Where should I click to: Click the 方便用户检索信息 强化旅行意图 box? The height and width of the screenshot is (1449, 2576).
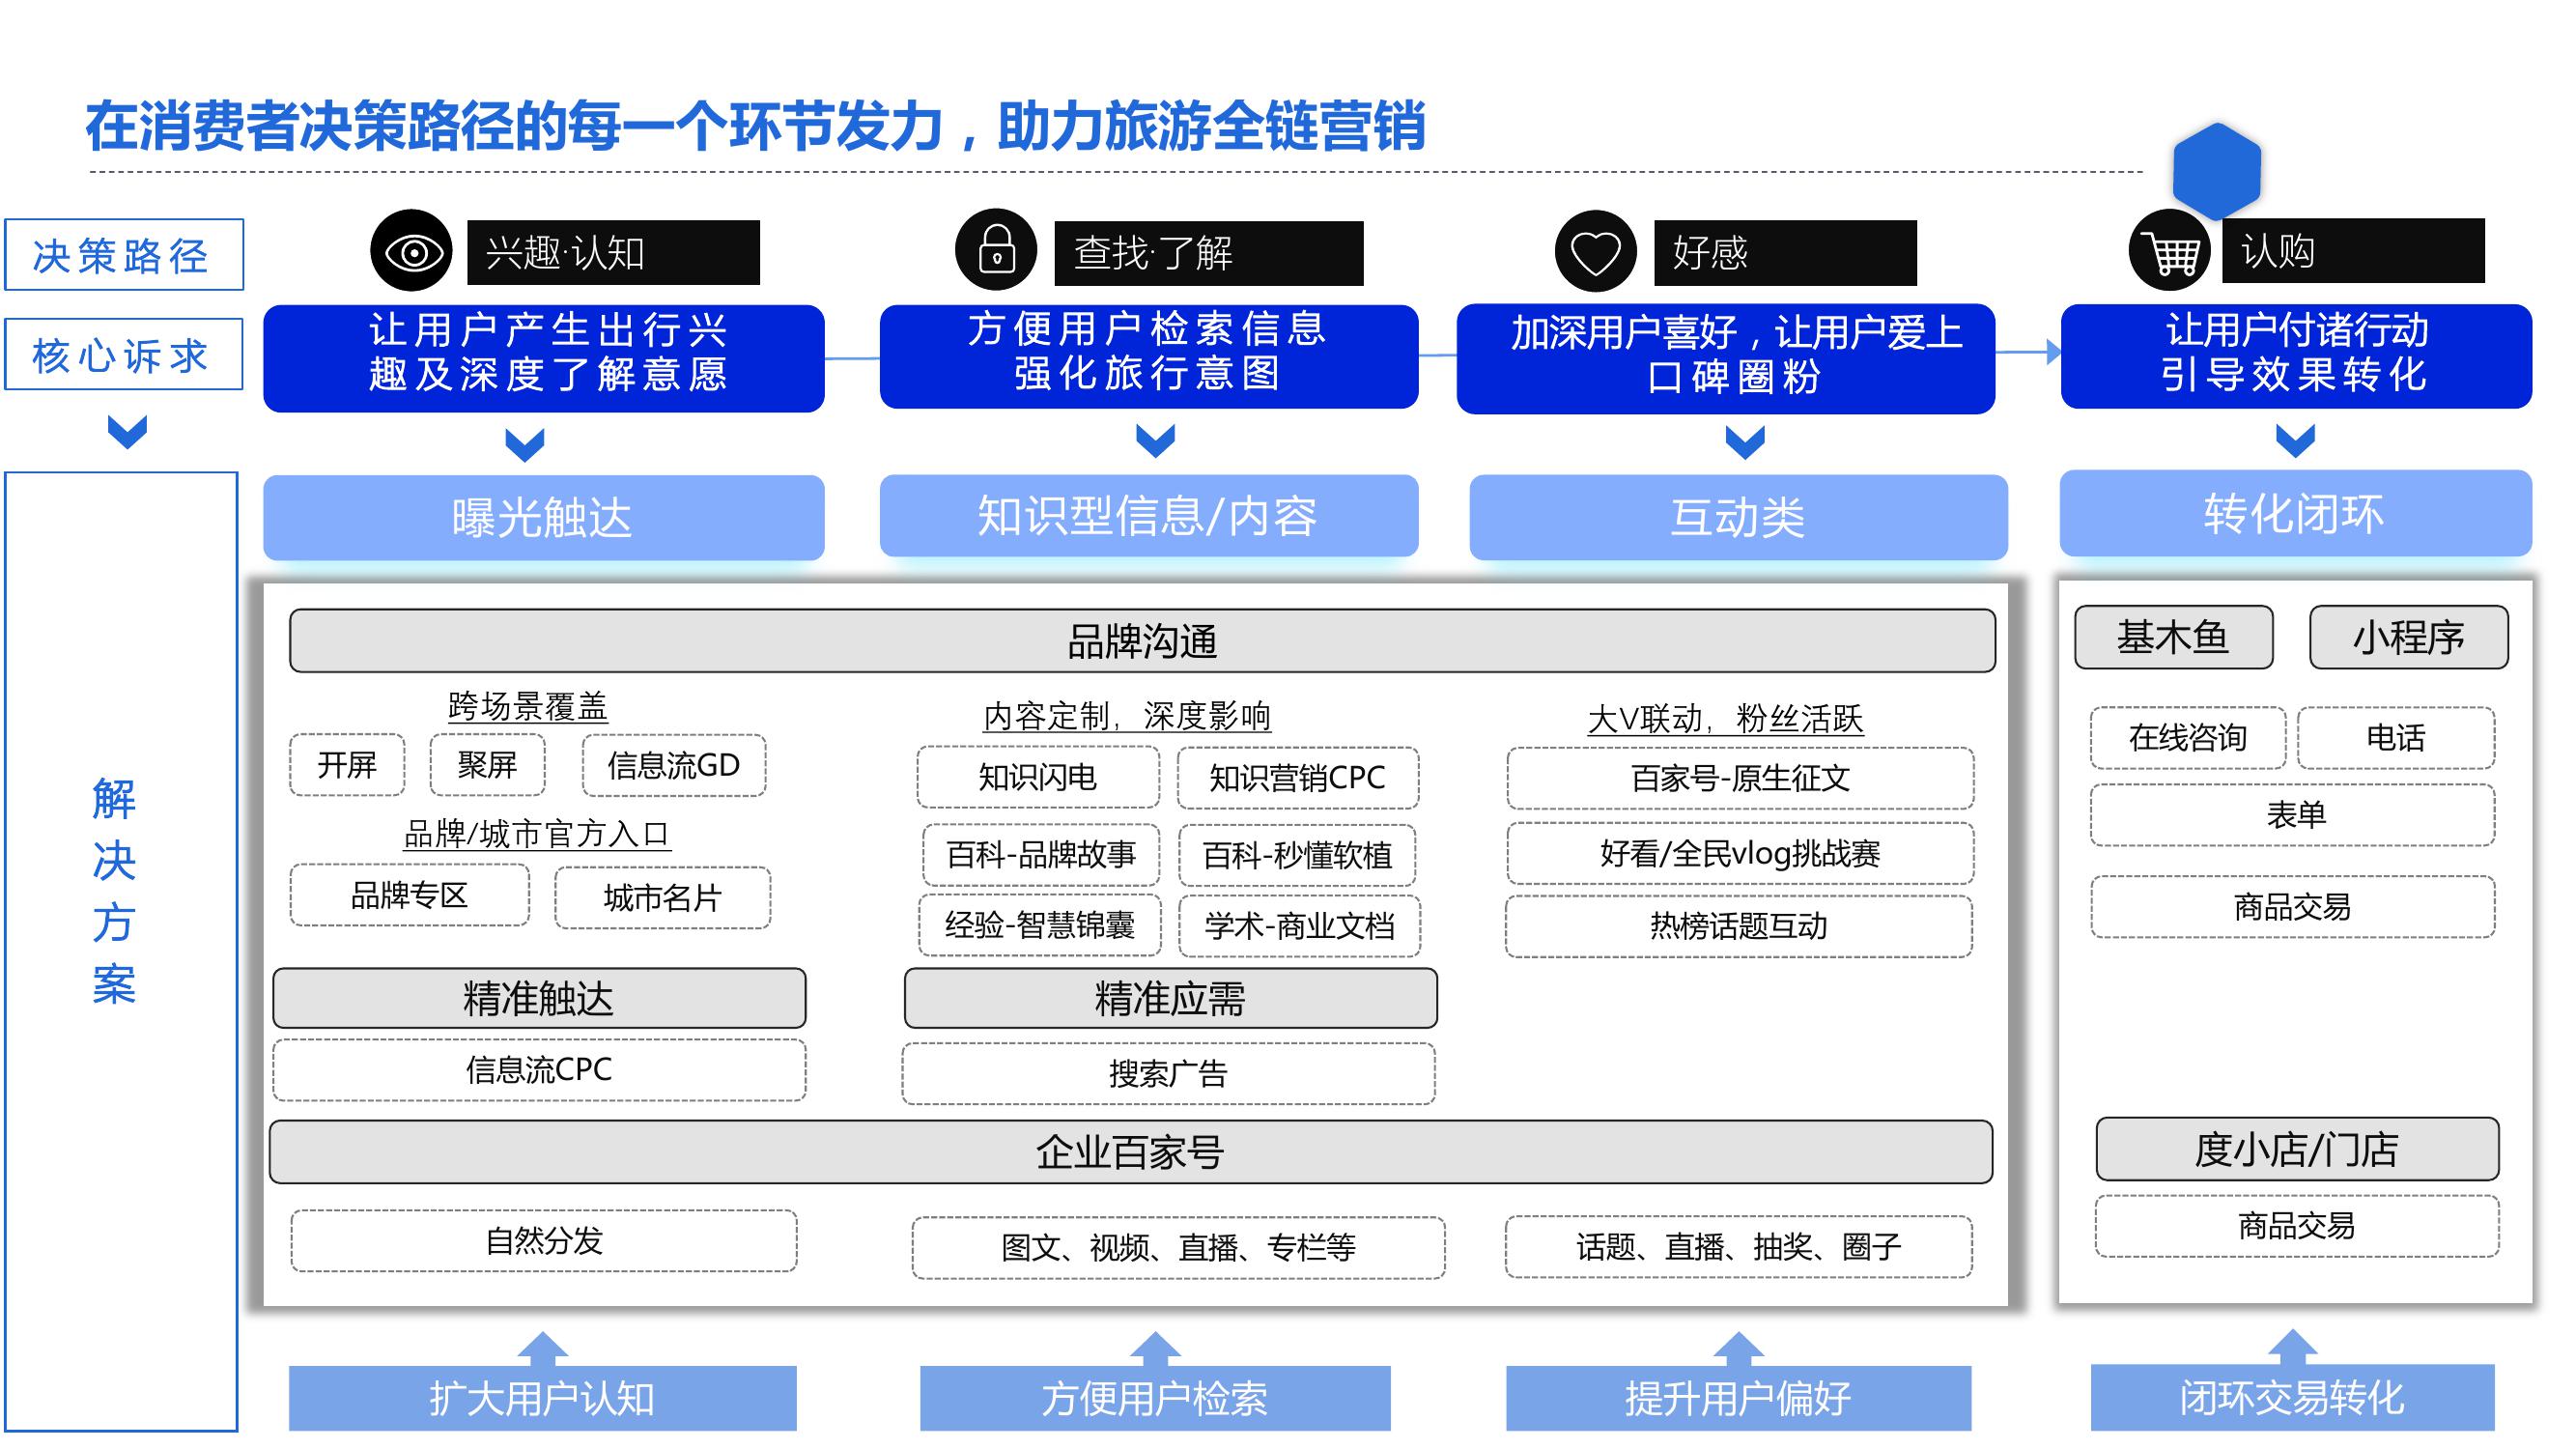[x=1148, y=356]
